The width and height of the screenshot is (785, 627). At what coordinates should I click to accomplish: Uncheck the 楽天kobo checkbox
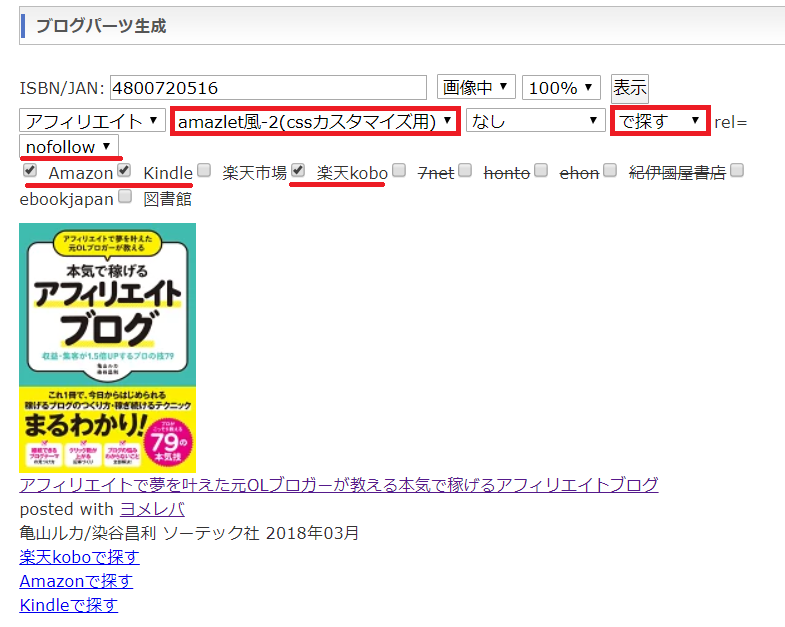point(298,170)
